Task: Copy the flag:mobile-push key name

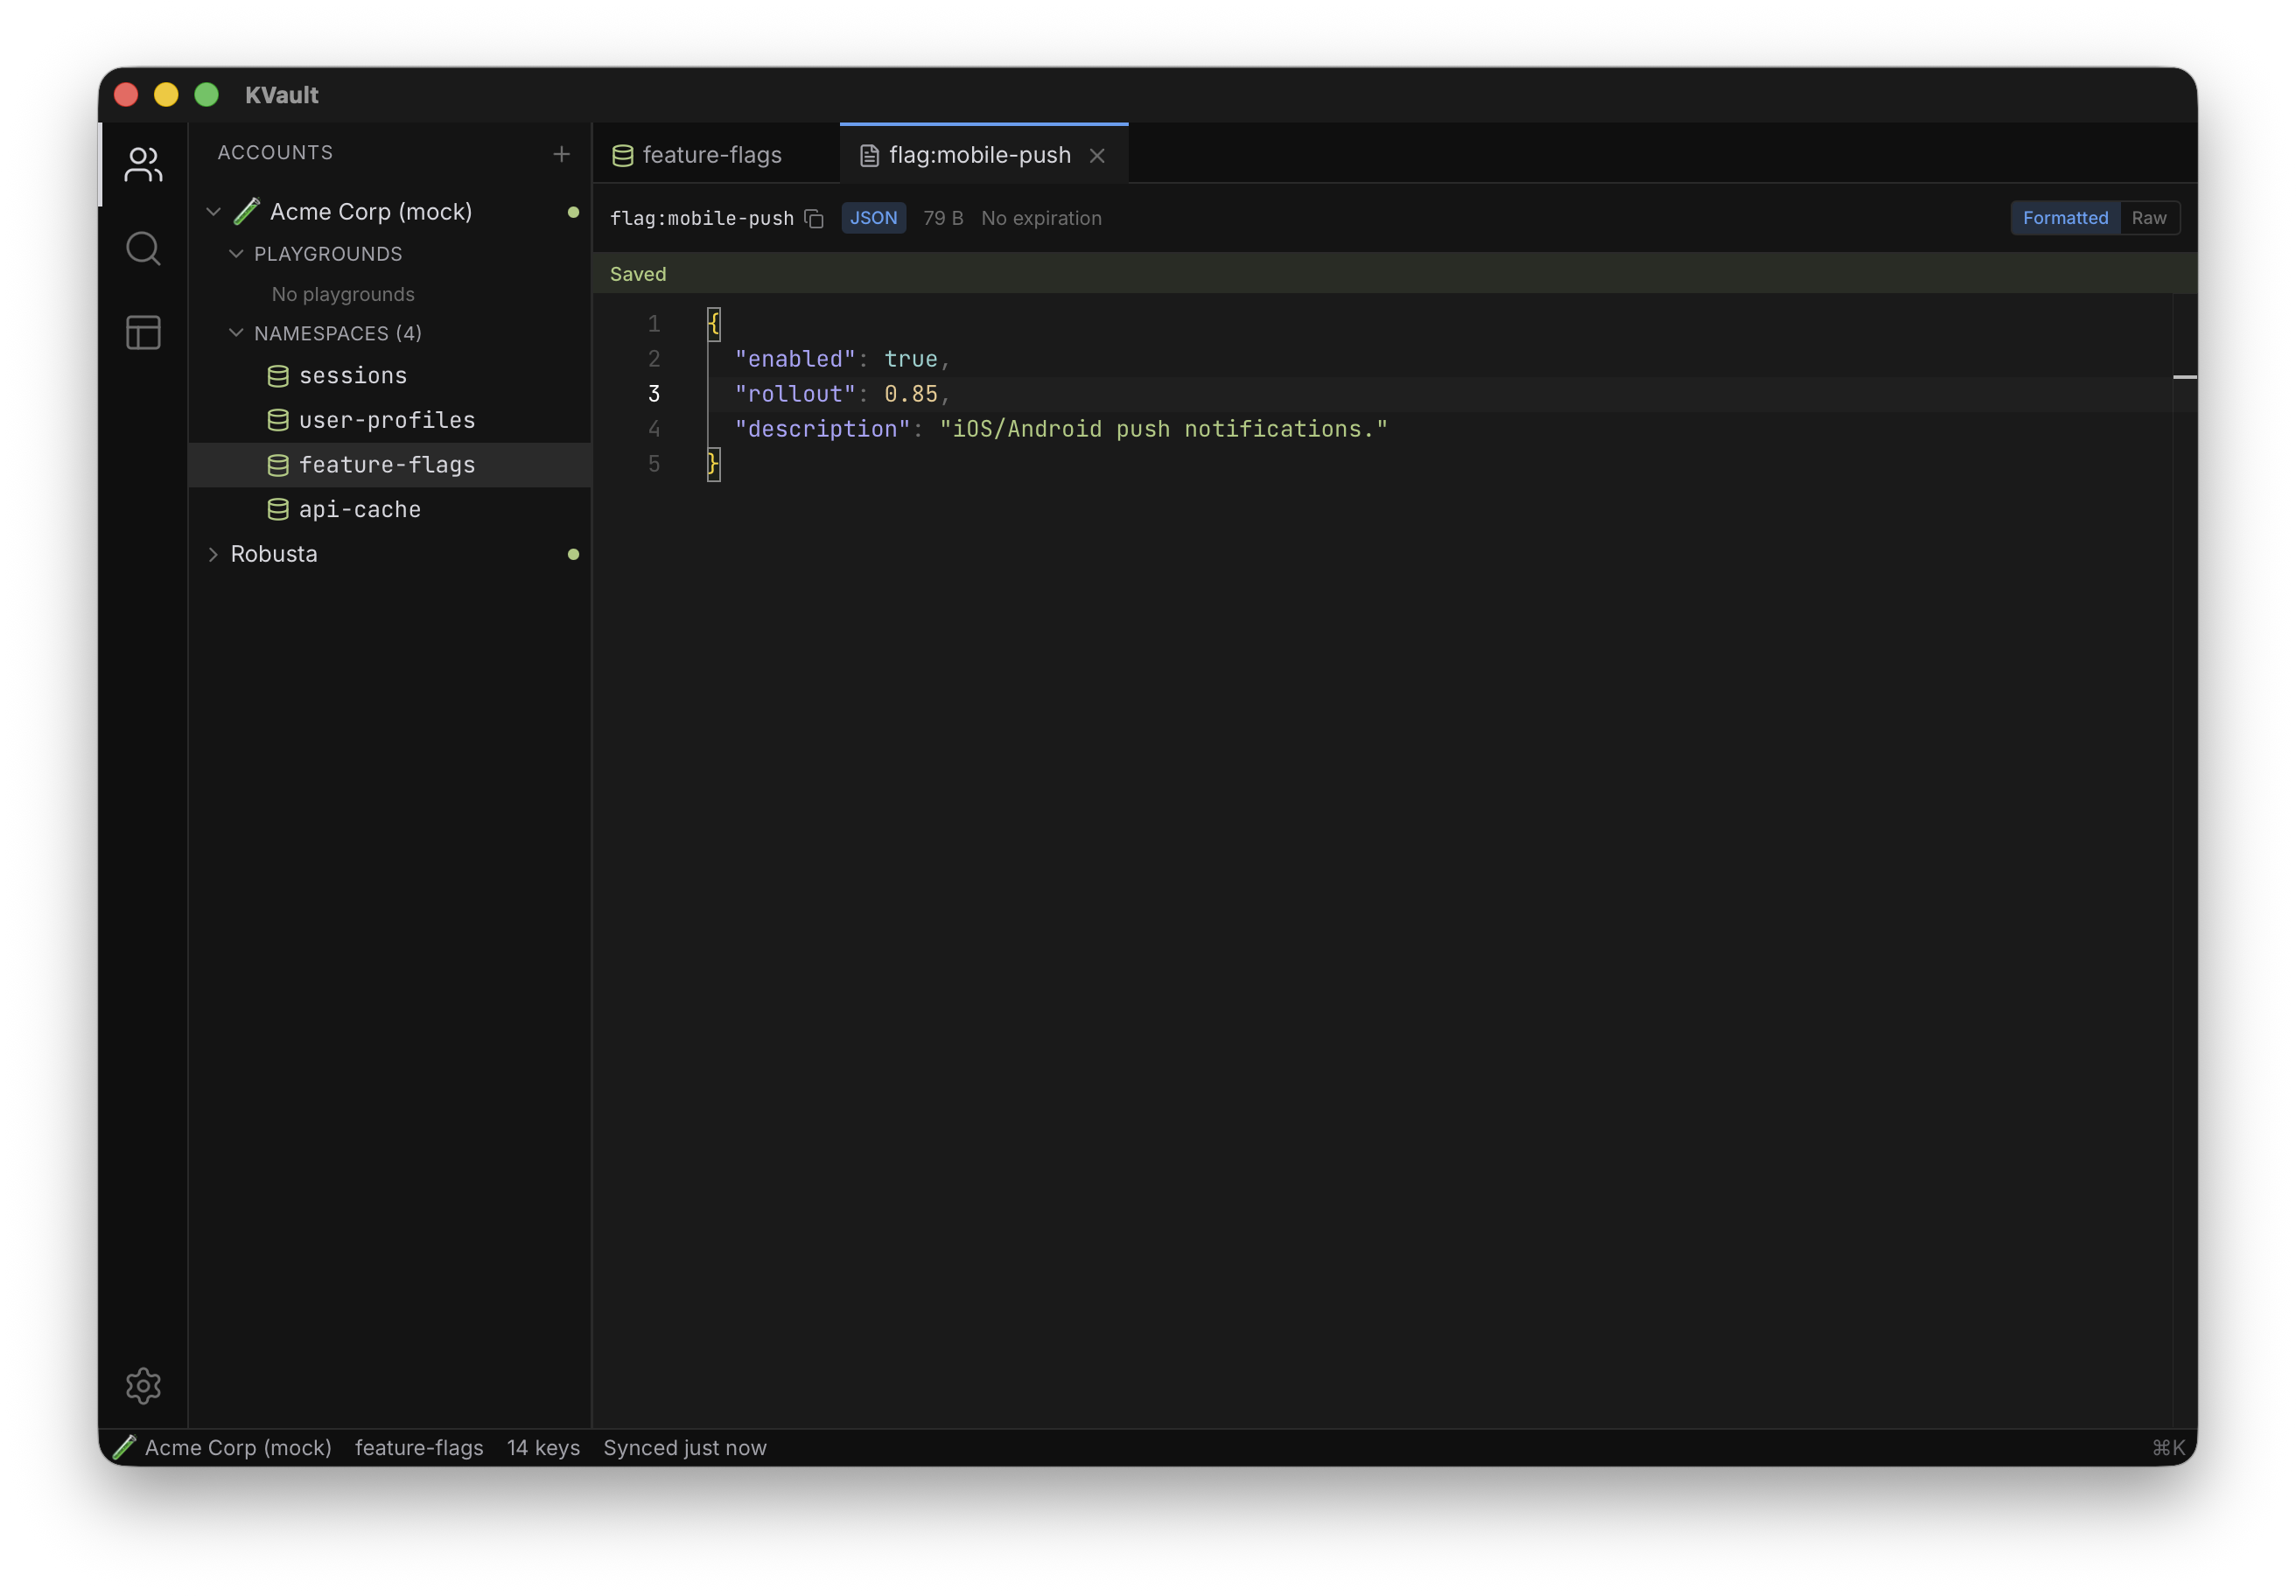Action: (x=814, y=218)
